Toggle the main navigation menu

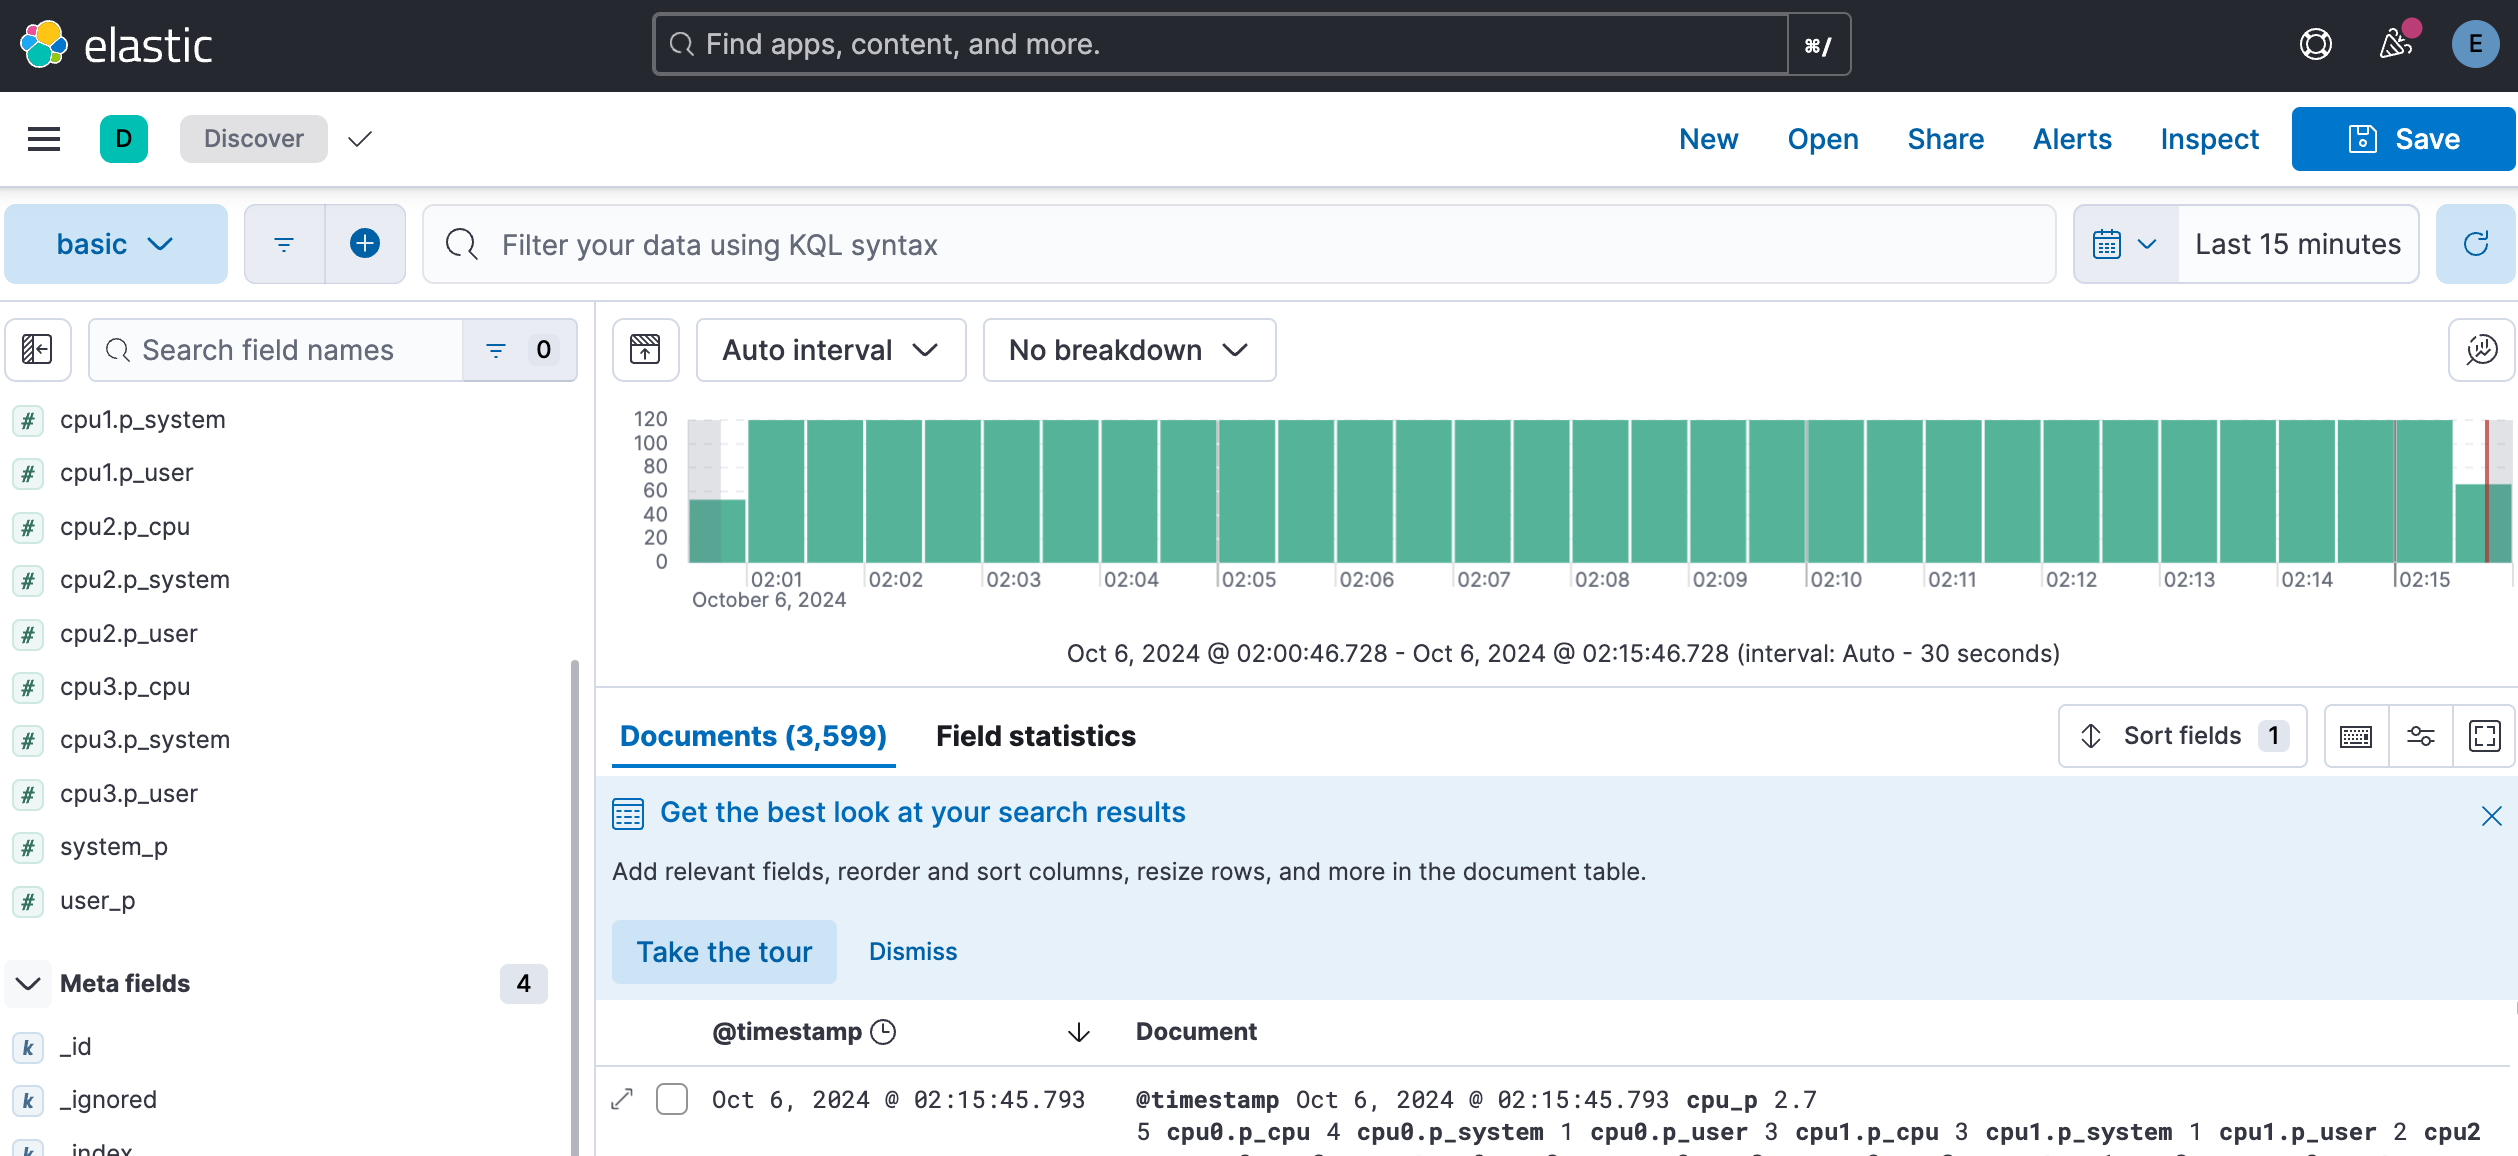44,139
